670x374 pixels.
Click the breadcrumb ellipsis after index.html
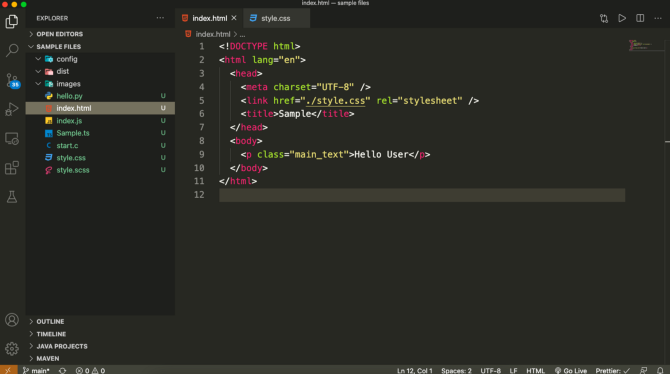[x=242, y=34]
